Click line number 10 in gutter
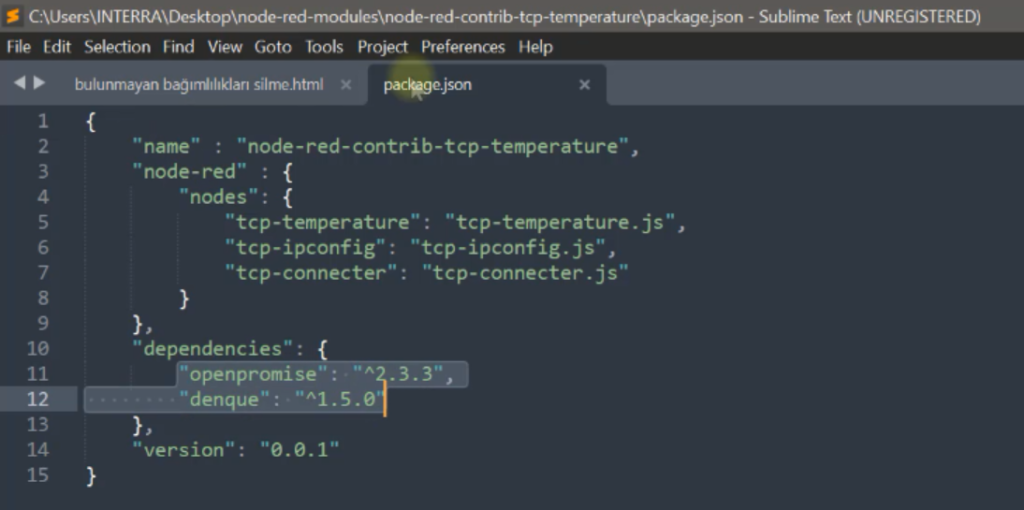Image resolution: width=1024 pixels, height=510 pixels. click(38, 348)
